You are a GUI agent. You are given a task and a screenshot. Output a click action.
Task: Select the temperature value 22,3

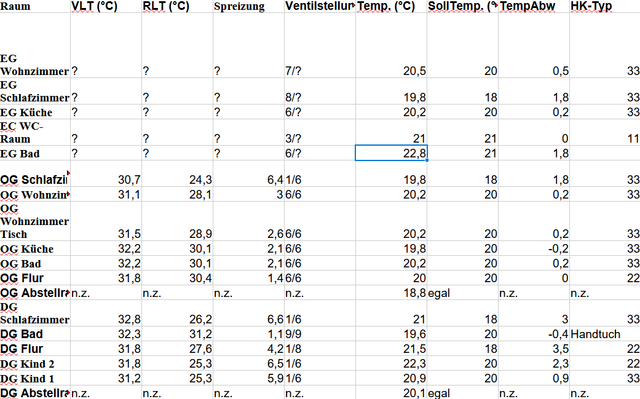pos(391,364)
